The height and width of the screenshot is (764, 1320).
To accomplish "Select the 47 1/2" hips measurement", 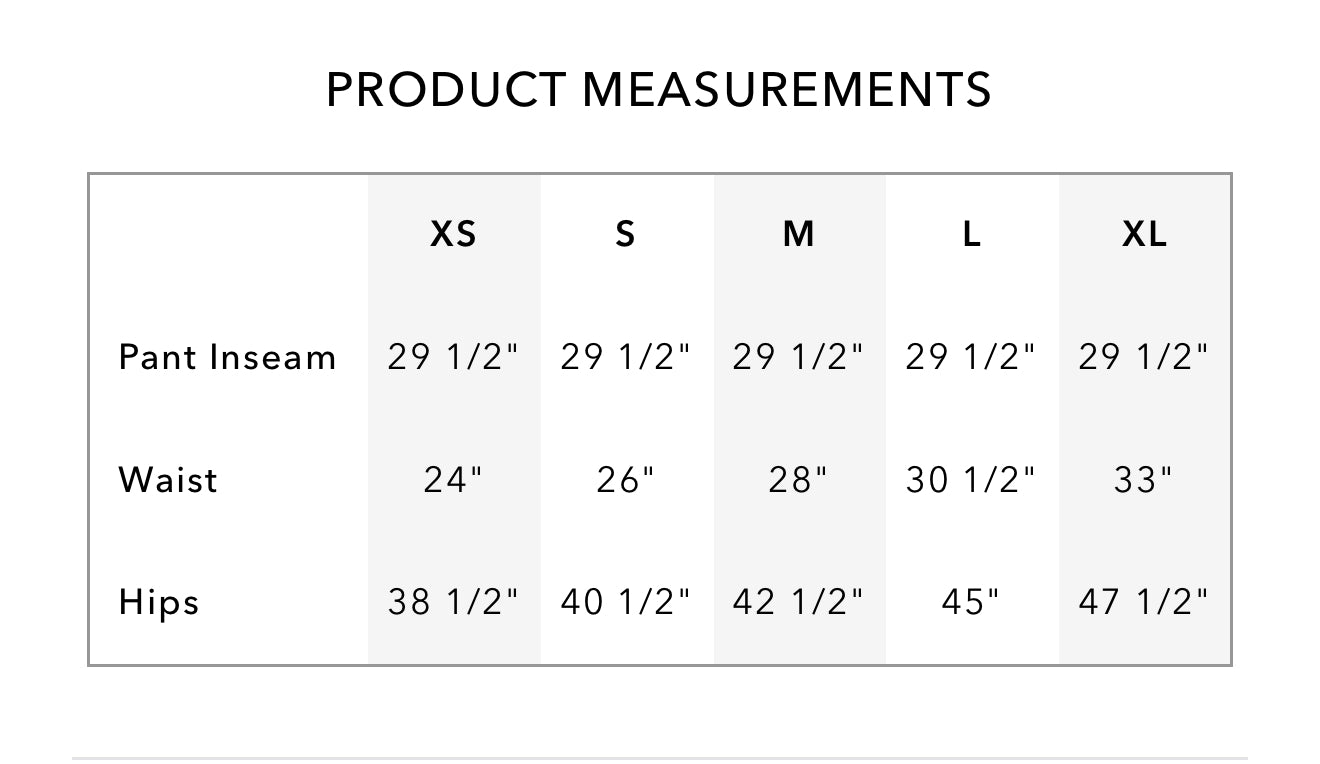I will point(1143,602).
